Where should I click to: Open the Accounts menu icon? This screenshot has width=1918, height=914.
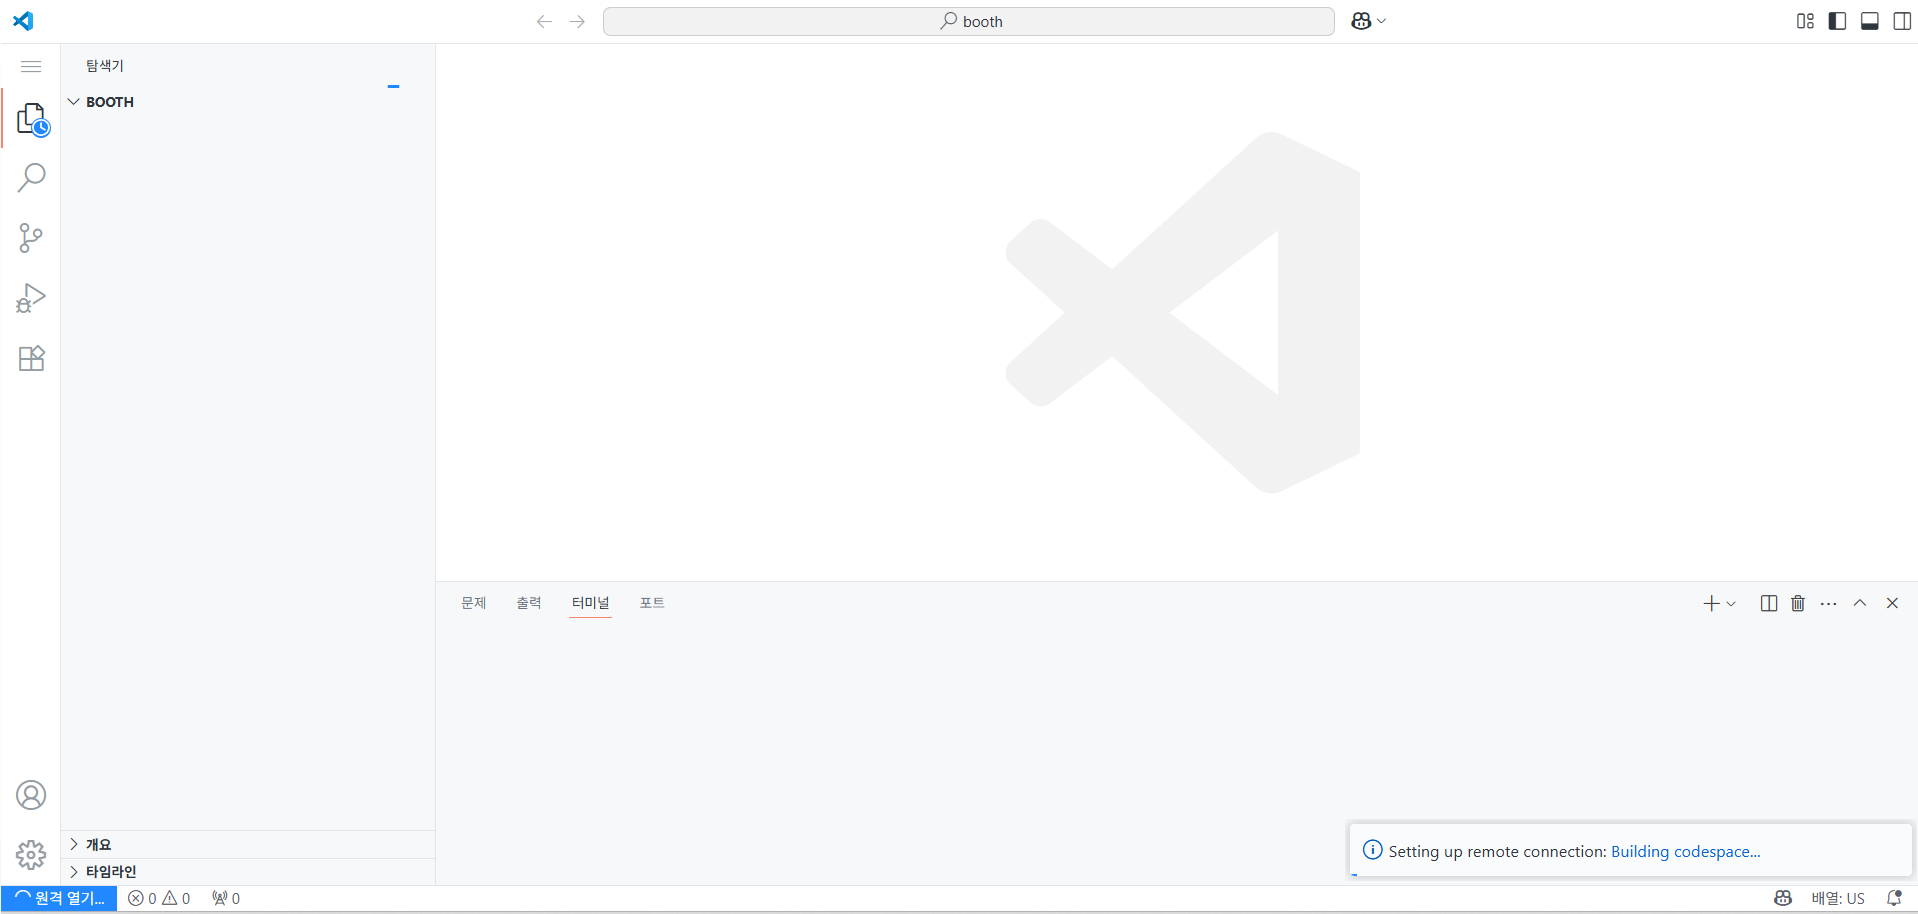tap(31, 795)
